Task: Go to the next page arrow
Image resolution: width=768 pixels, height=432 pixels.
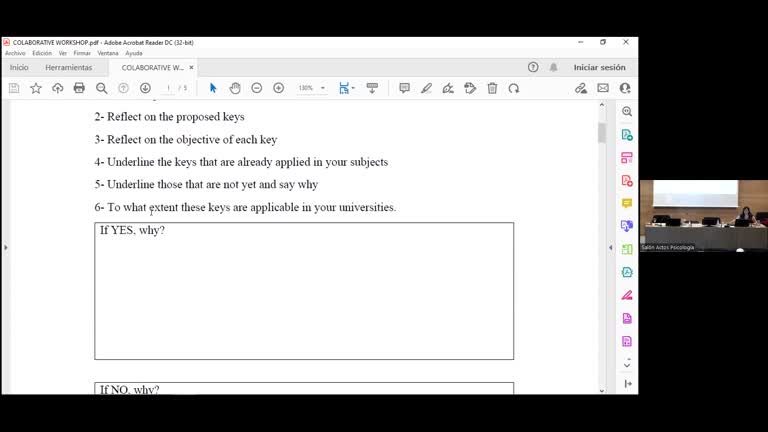Action: [145, 88]
